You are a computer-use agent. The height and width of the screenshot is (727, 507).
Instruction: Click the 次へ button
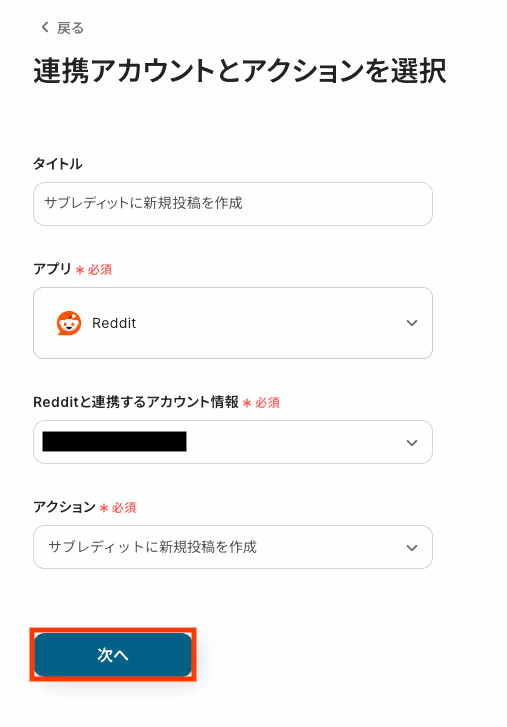pos(113,655)
